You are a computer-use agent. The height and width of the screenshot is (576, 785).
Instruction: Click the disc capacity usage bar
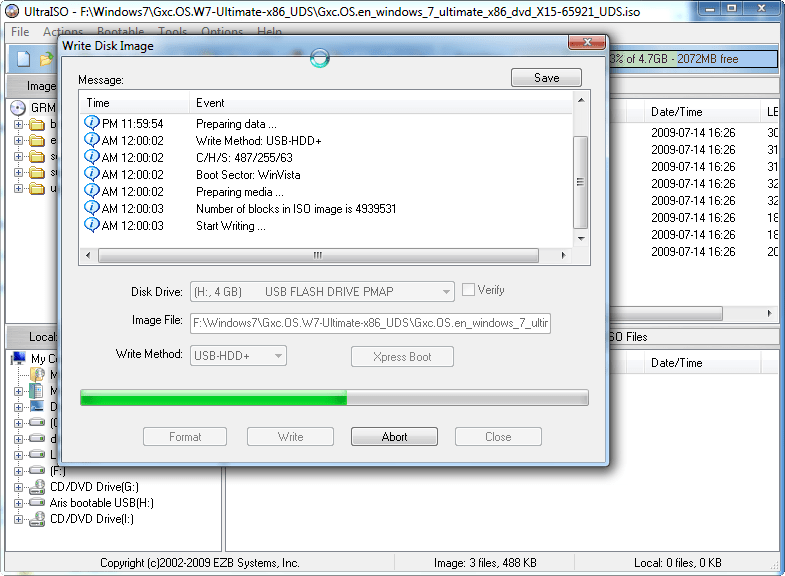pyautogui.click(x=693, y=59)
